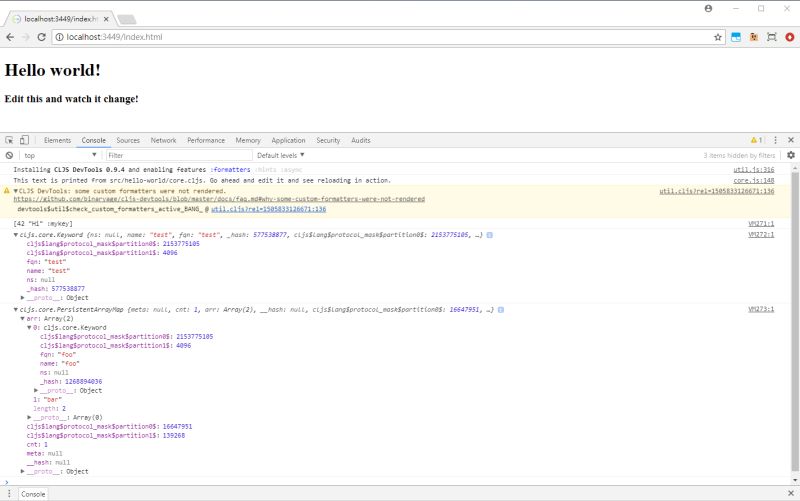Clear the console with the ban icon
The image size is (800, 501).
point(9,156)
